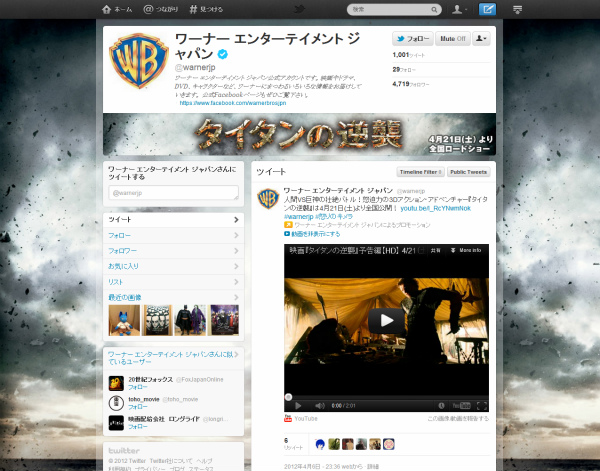Select フォロー in the sidebar menu
The width and height of the screenshot is (600, 471).
[x=173, y=235]
